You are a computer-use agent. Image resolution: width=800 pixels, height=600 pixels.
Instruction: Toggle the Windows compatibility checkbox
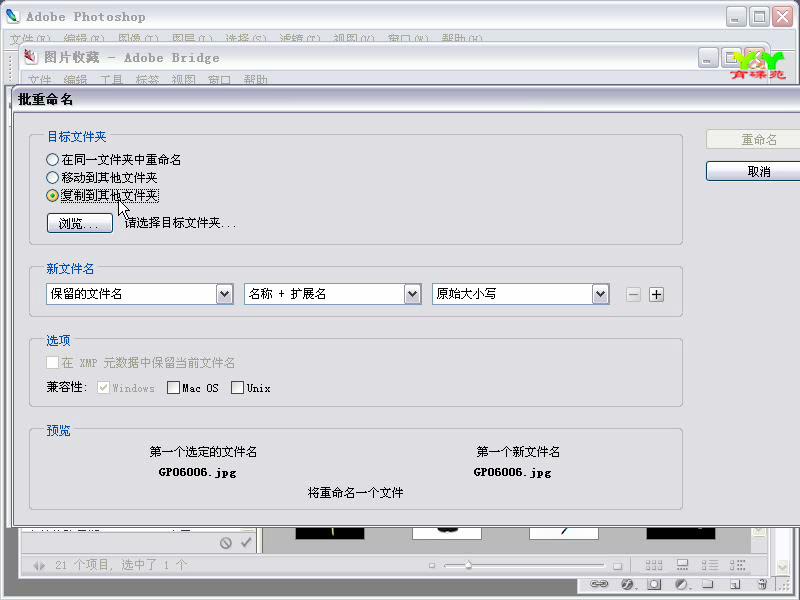104,388
